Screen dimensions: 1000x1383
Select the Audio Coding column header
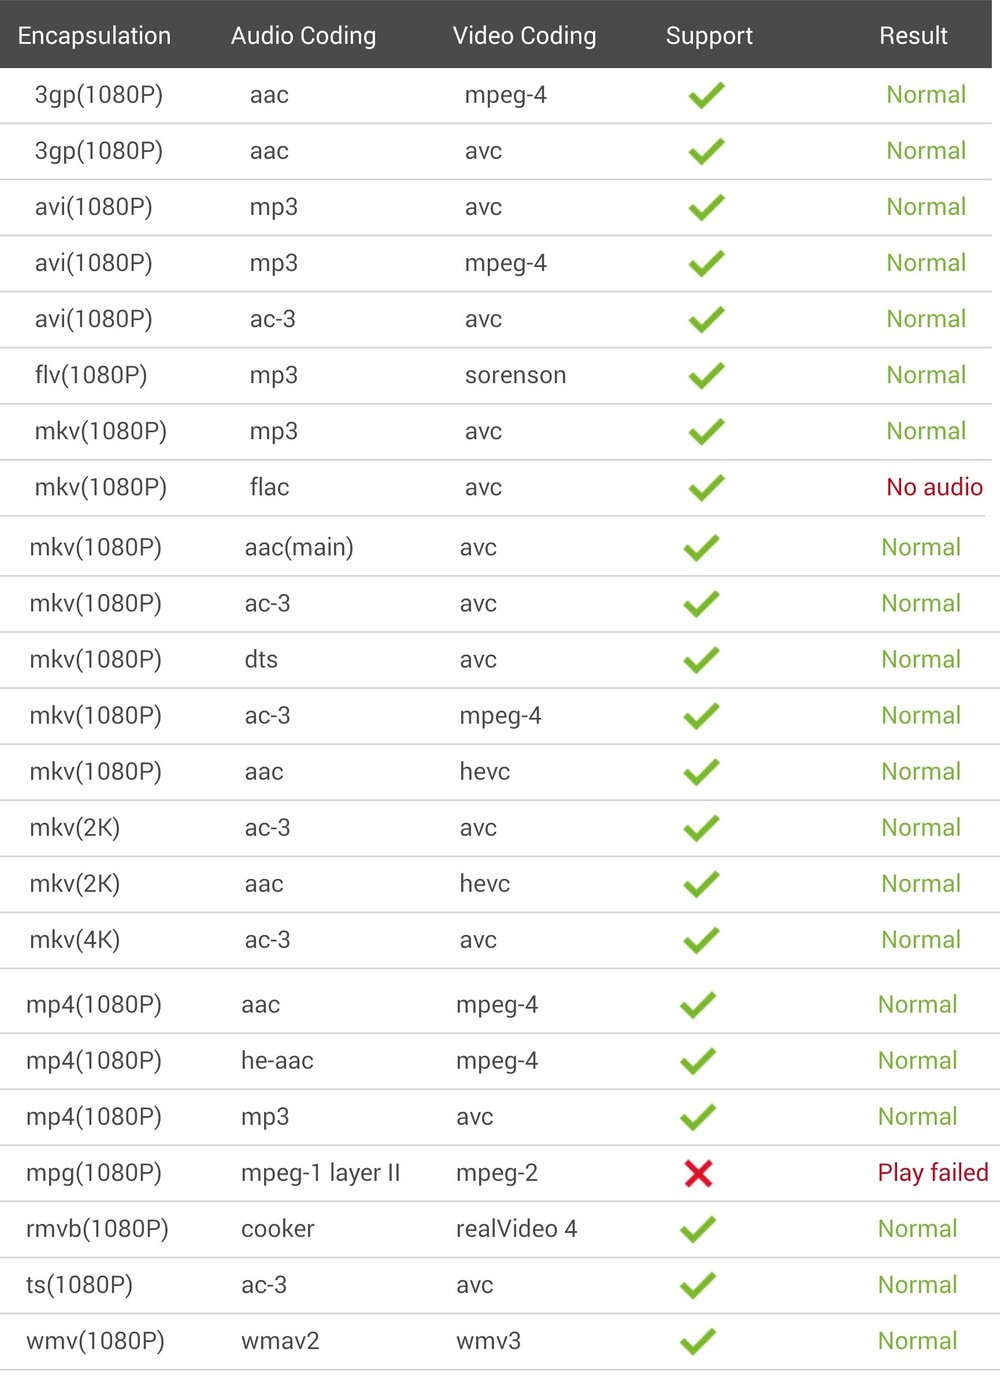[x=303, y=36]
